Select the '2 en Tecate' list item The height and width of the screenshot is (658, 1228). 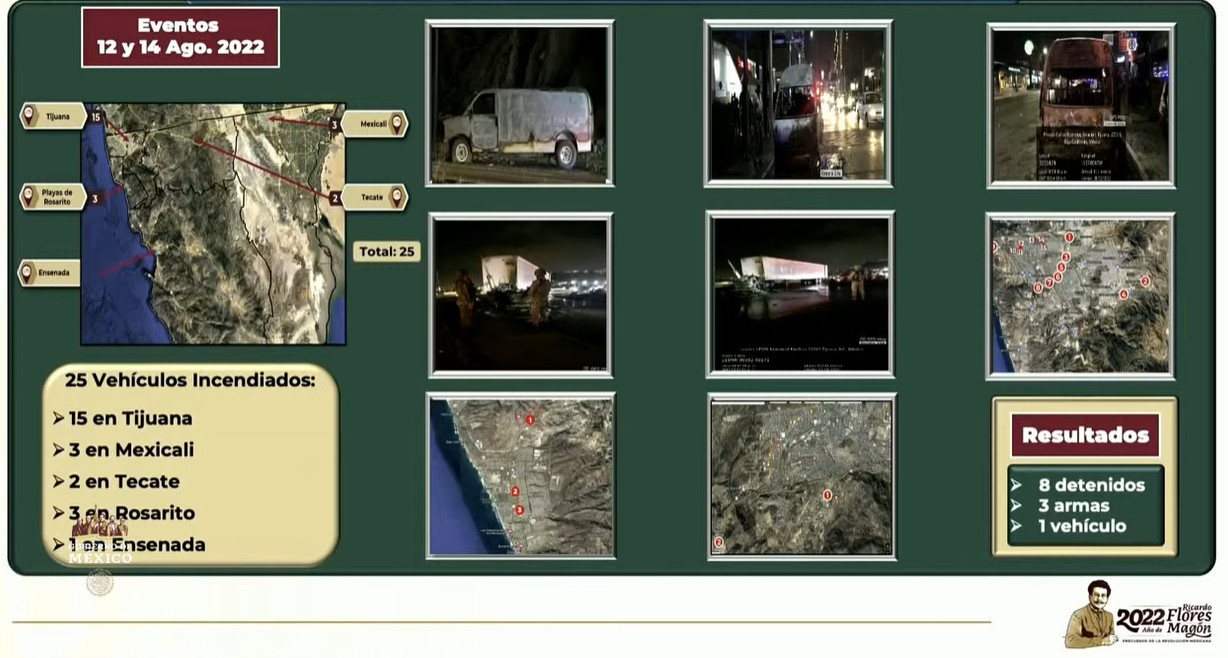click(124, 481)
